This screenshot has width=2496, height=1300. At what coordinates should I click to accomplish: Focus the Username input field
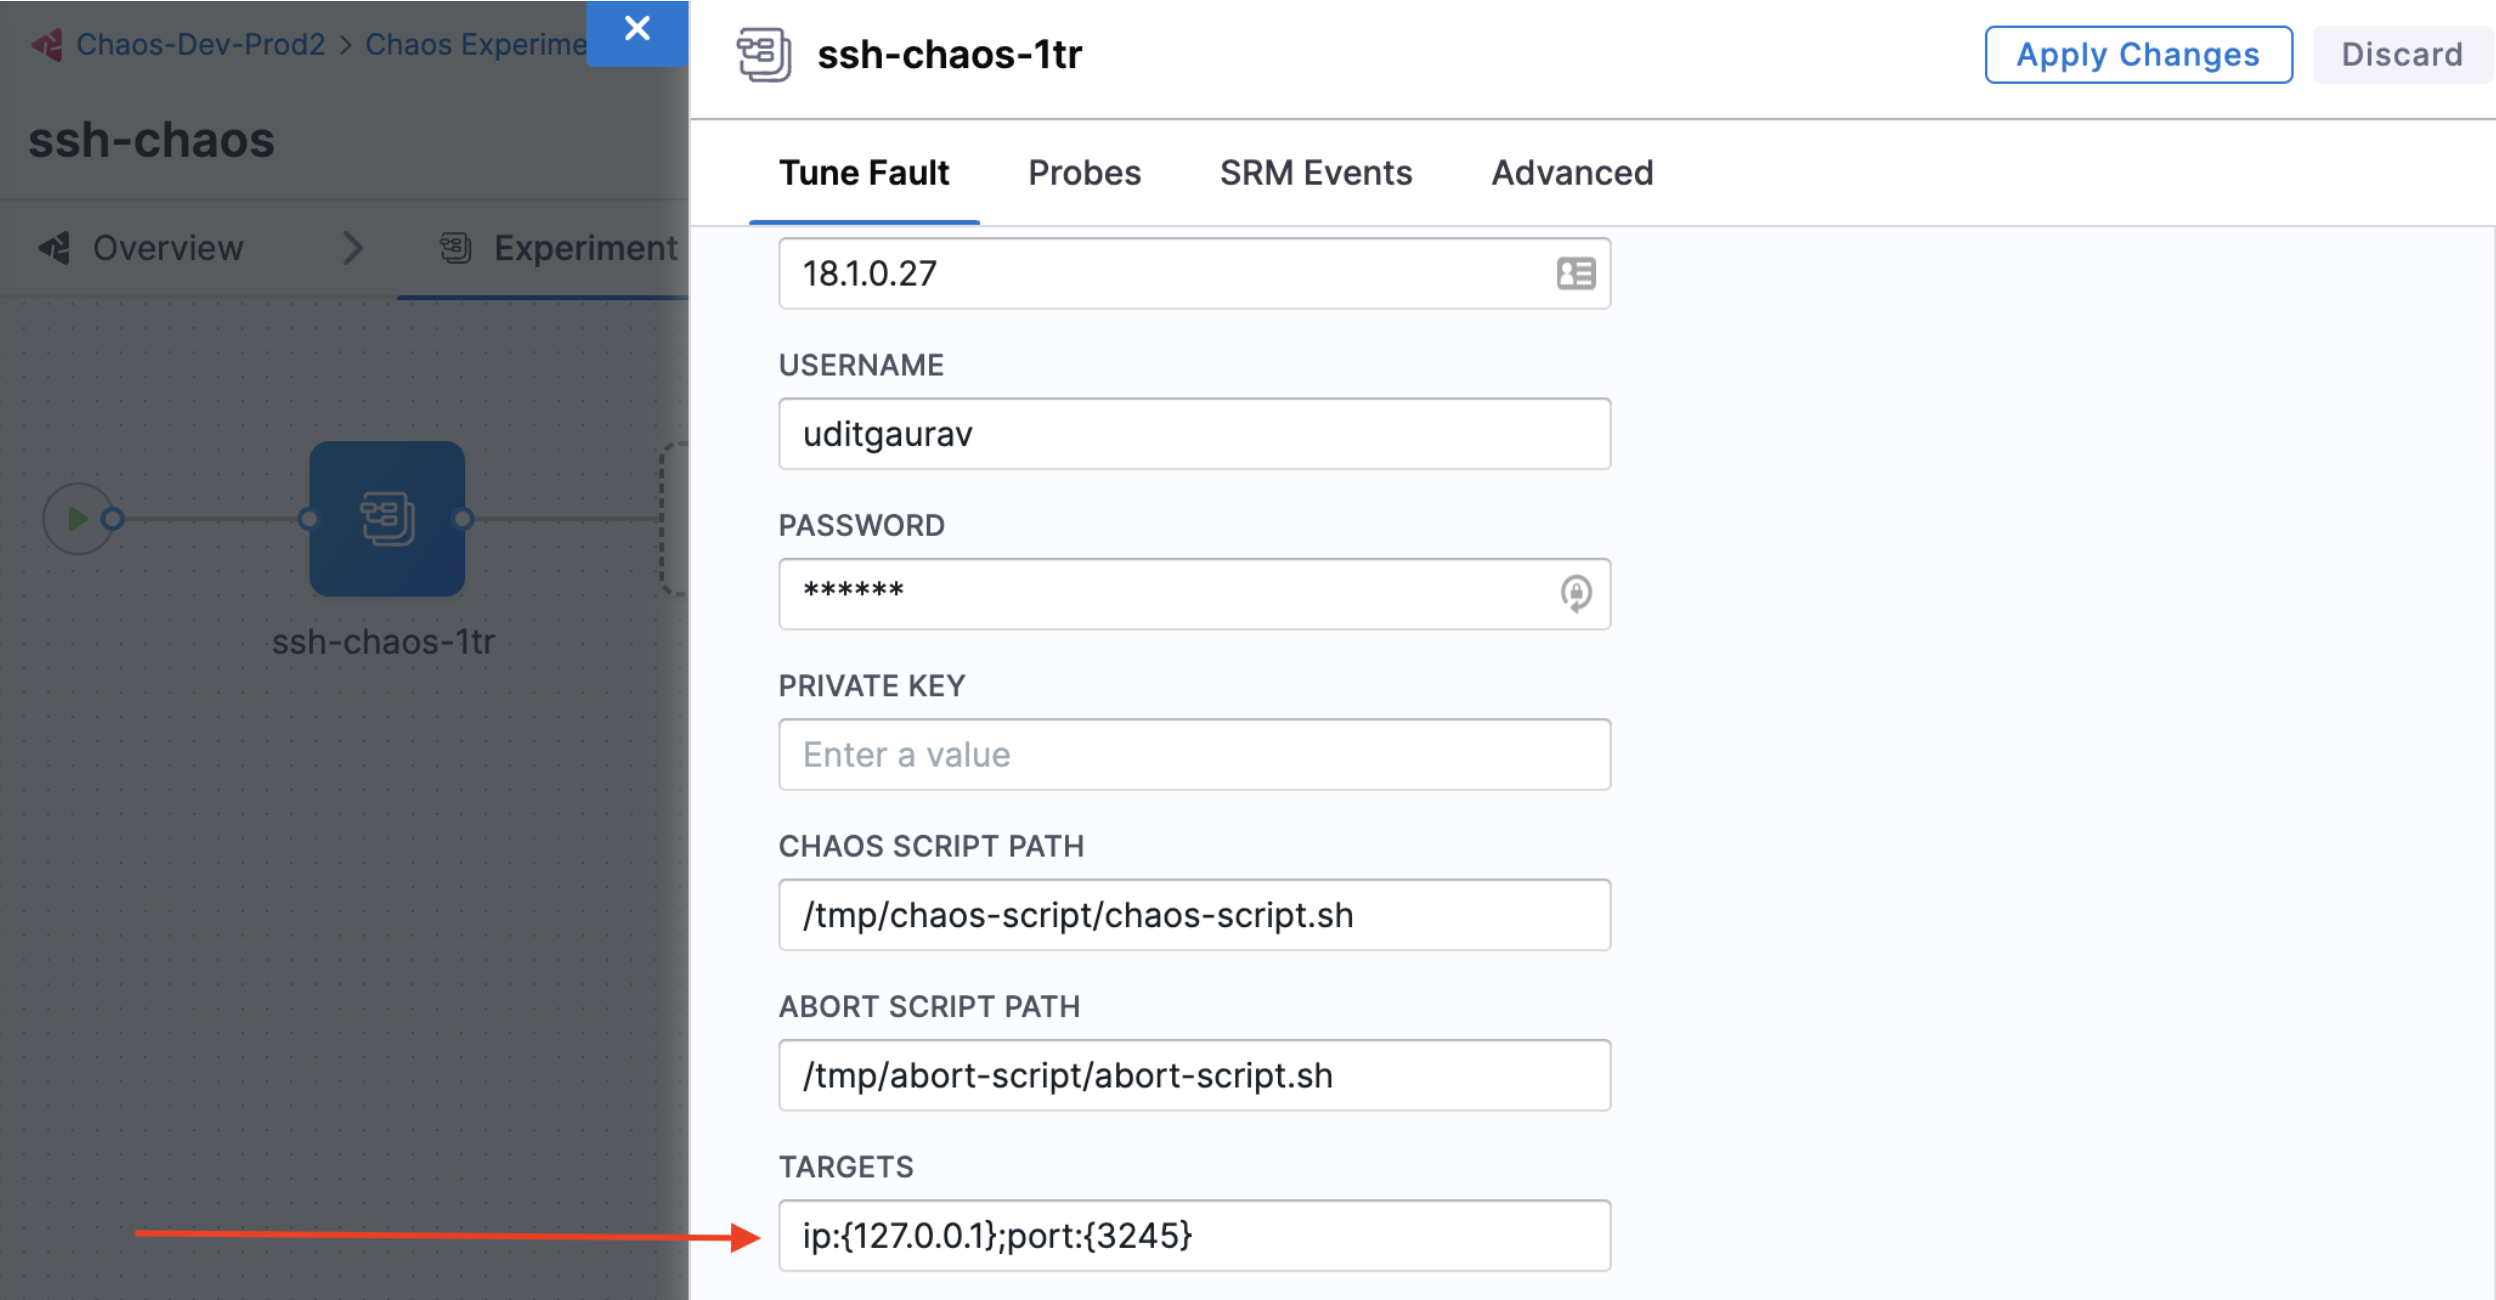pos(1194,434)
